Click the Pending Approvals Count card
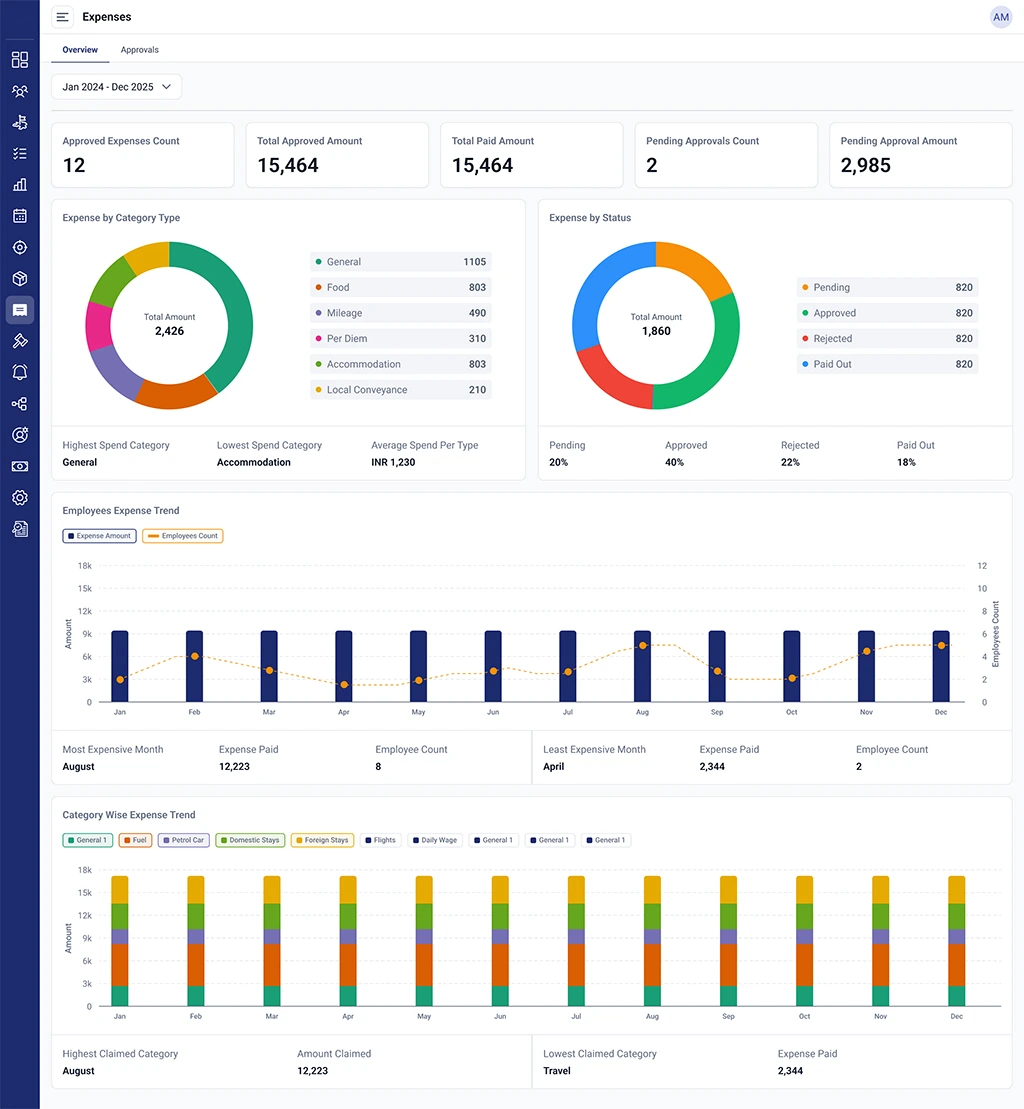Viewport: 1024px width, 1109px height. click(726, 155)
